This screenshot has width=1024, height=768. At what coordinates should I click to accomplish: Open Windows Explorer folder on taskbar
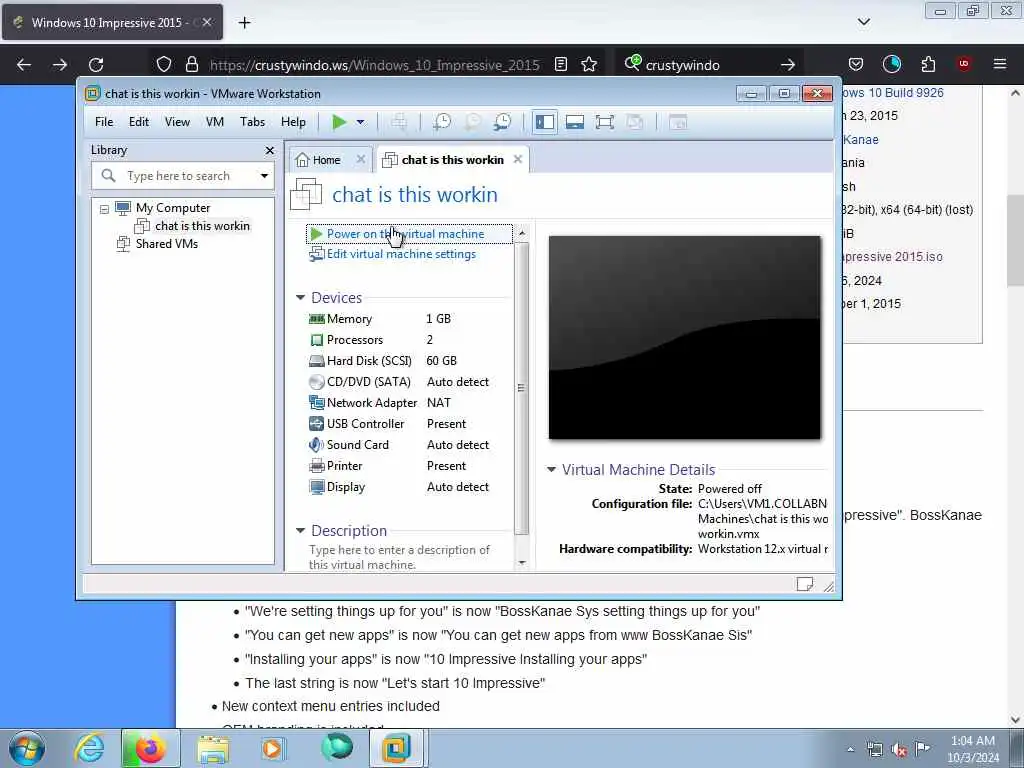(x=213, y=748)
